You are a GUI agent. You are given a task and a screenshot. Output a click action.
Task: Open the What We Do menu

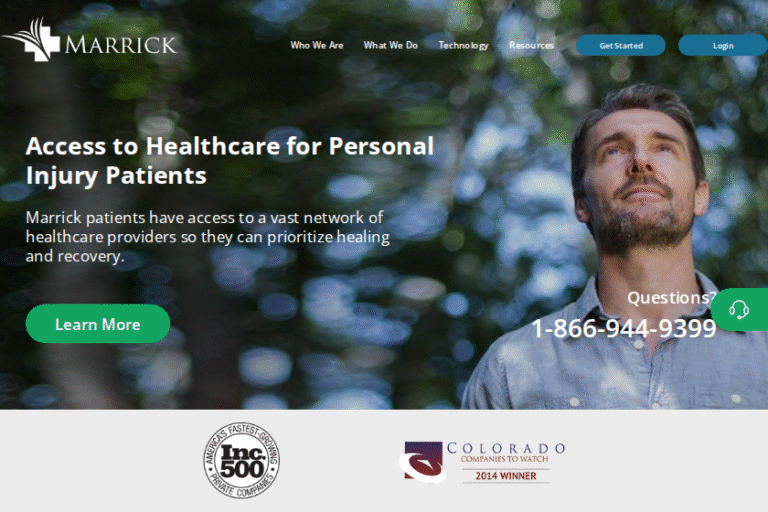[x=390, y=45]
